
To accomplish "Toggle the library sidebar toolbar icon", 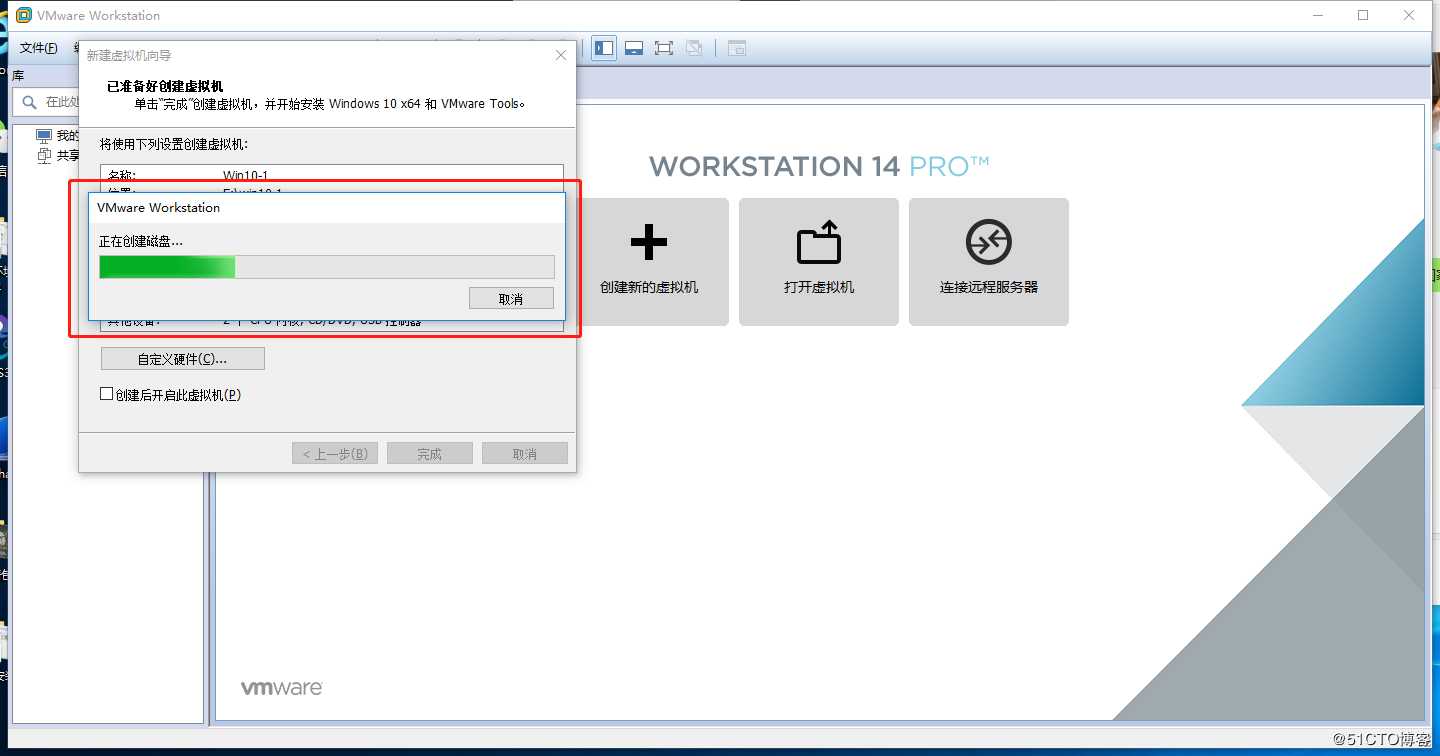I will tap(604, 48).
